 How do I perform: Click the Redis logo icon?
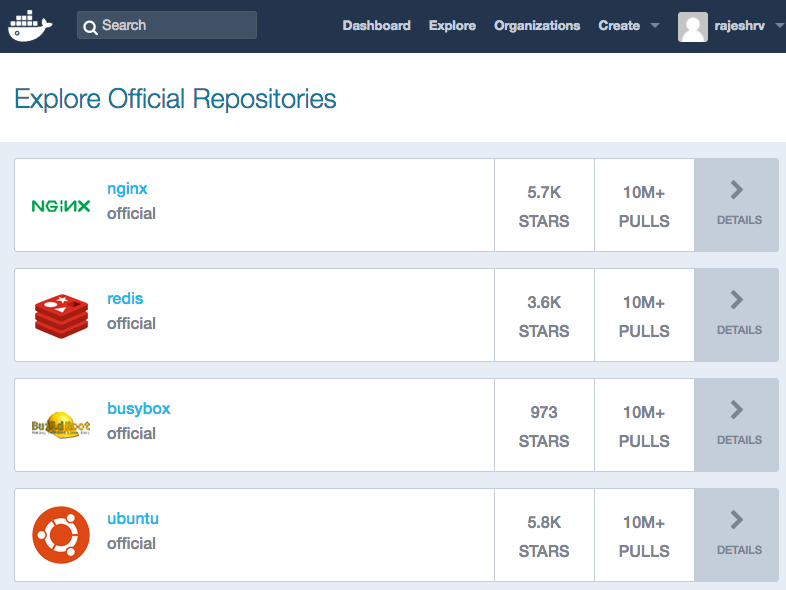(61, 316)
